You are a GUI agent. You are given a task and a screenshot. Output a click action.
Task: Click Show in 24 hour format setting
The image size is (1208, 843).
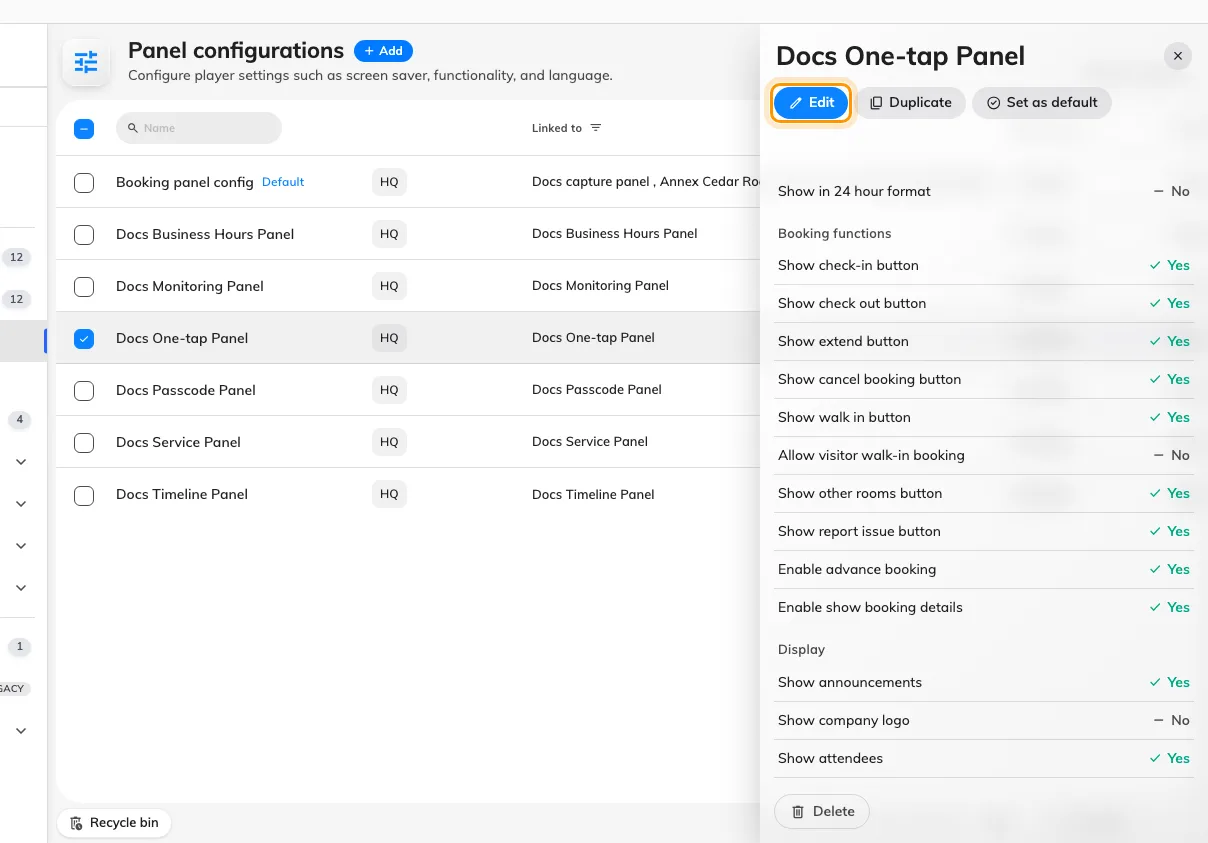(984, 191)
